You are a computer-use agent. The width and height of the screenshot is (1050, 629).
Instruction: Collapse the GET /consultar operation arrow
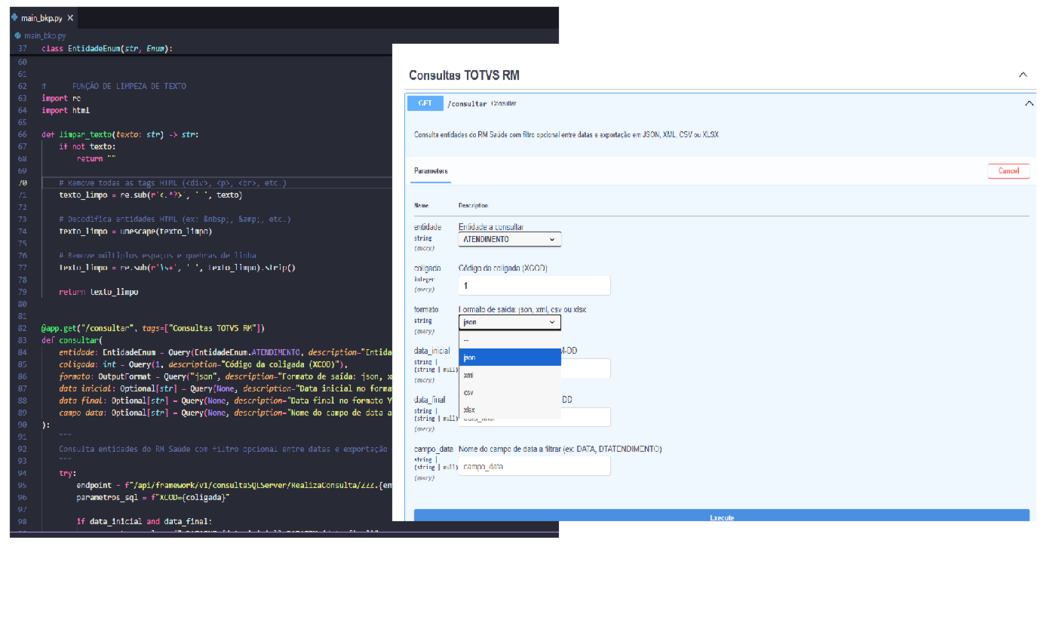[1029, 104]
